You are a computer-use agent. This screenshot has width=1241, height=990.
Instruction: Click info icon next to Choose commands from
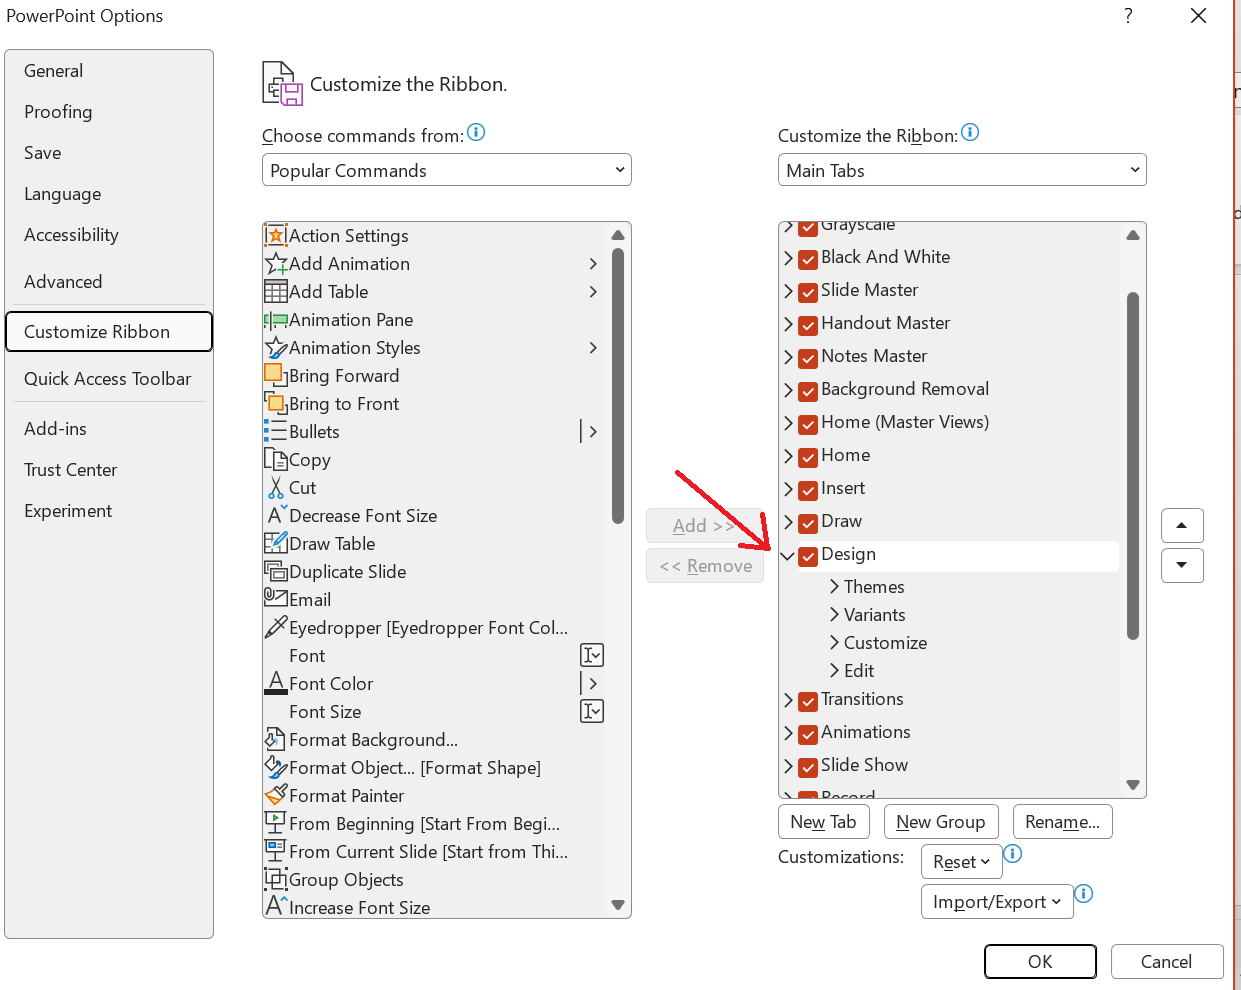[x=476, y=132]
